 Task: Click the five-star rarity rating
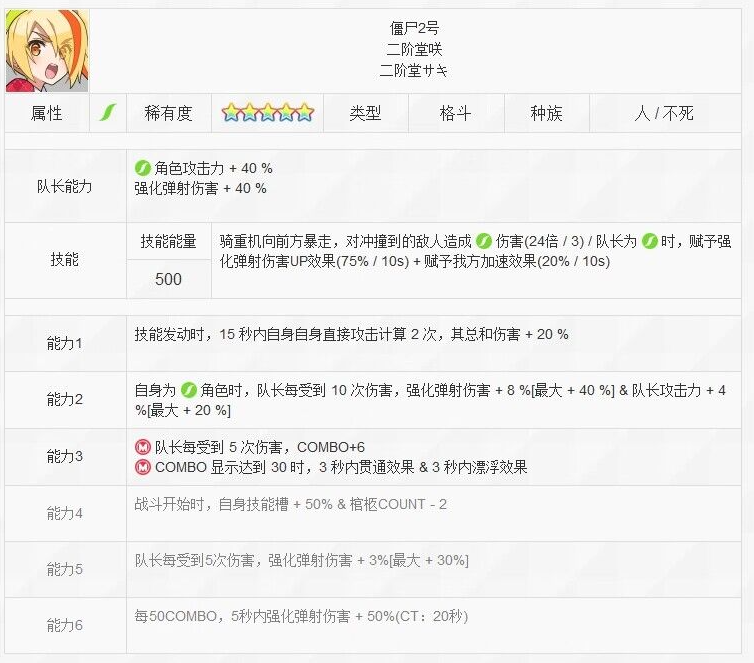point(267,113)
